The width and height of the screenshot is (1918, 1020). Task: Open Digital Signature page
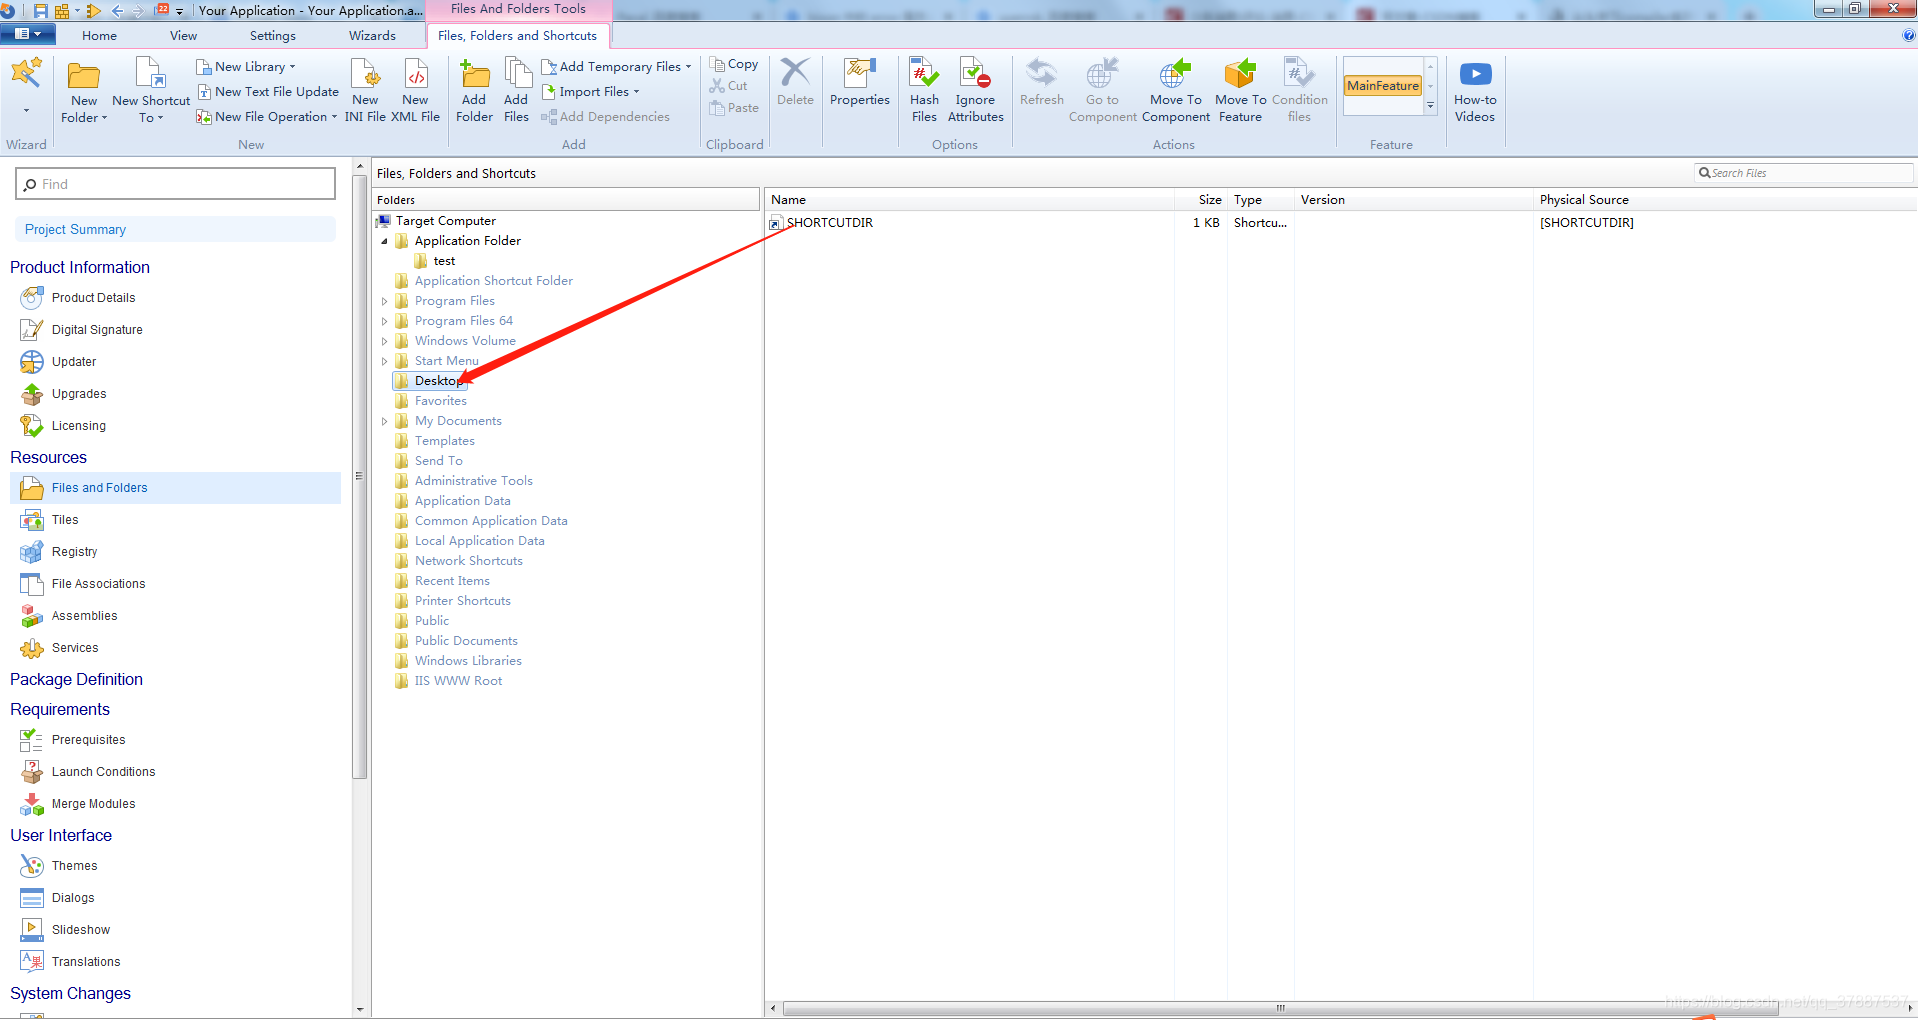(x=97, y=330)
